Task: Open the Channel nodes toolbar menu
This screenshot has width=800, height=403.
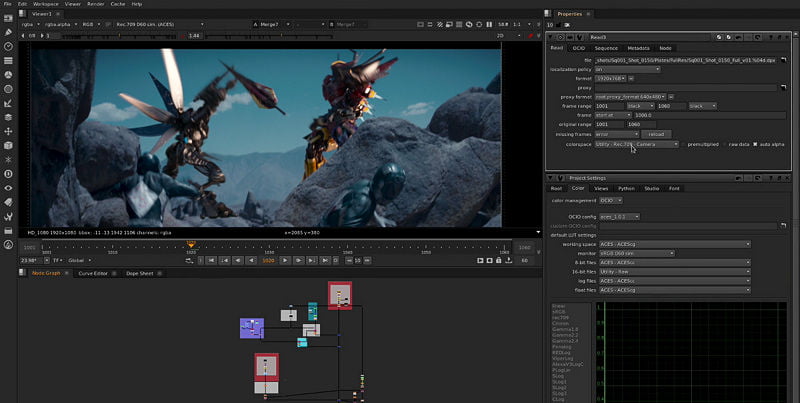Action: point(8,61)
